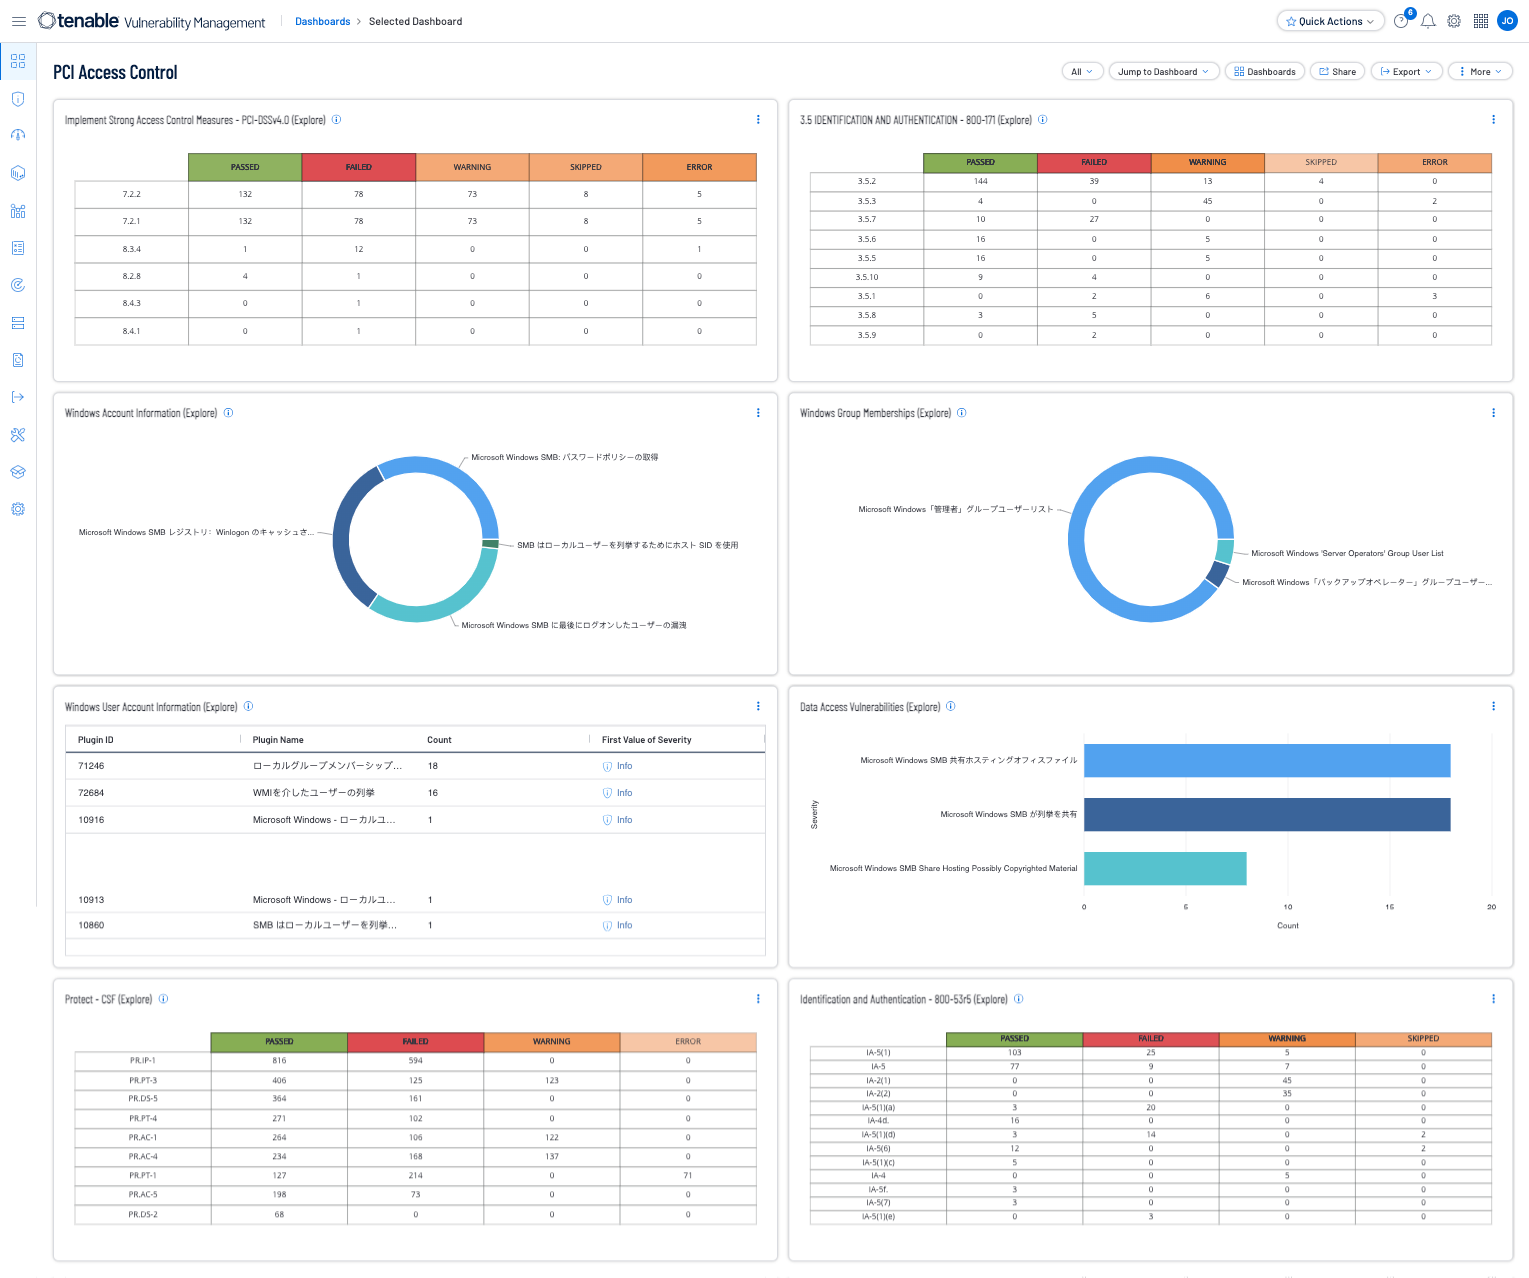
Task: Show info for Windows Account Information widget
Action: 228,413
